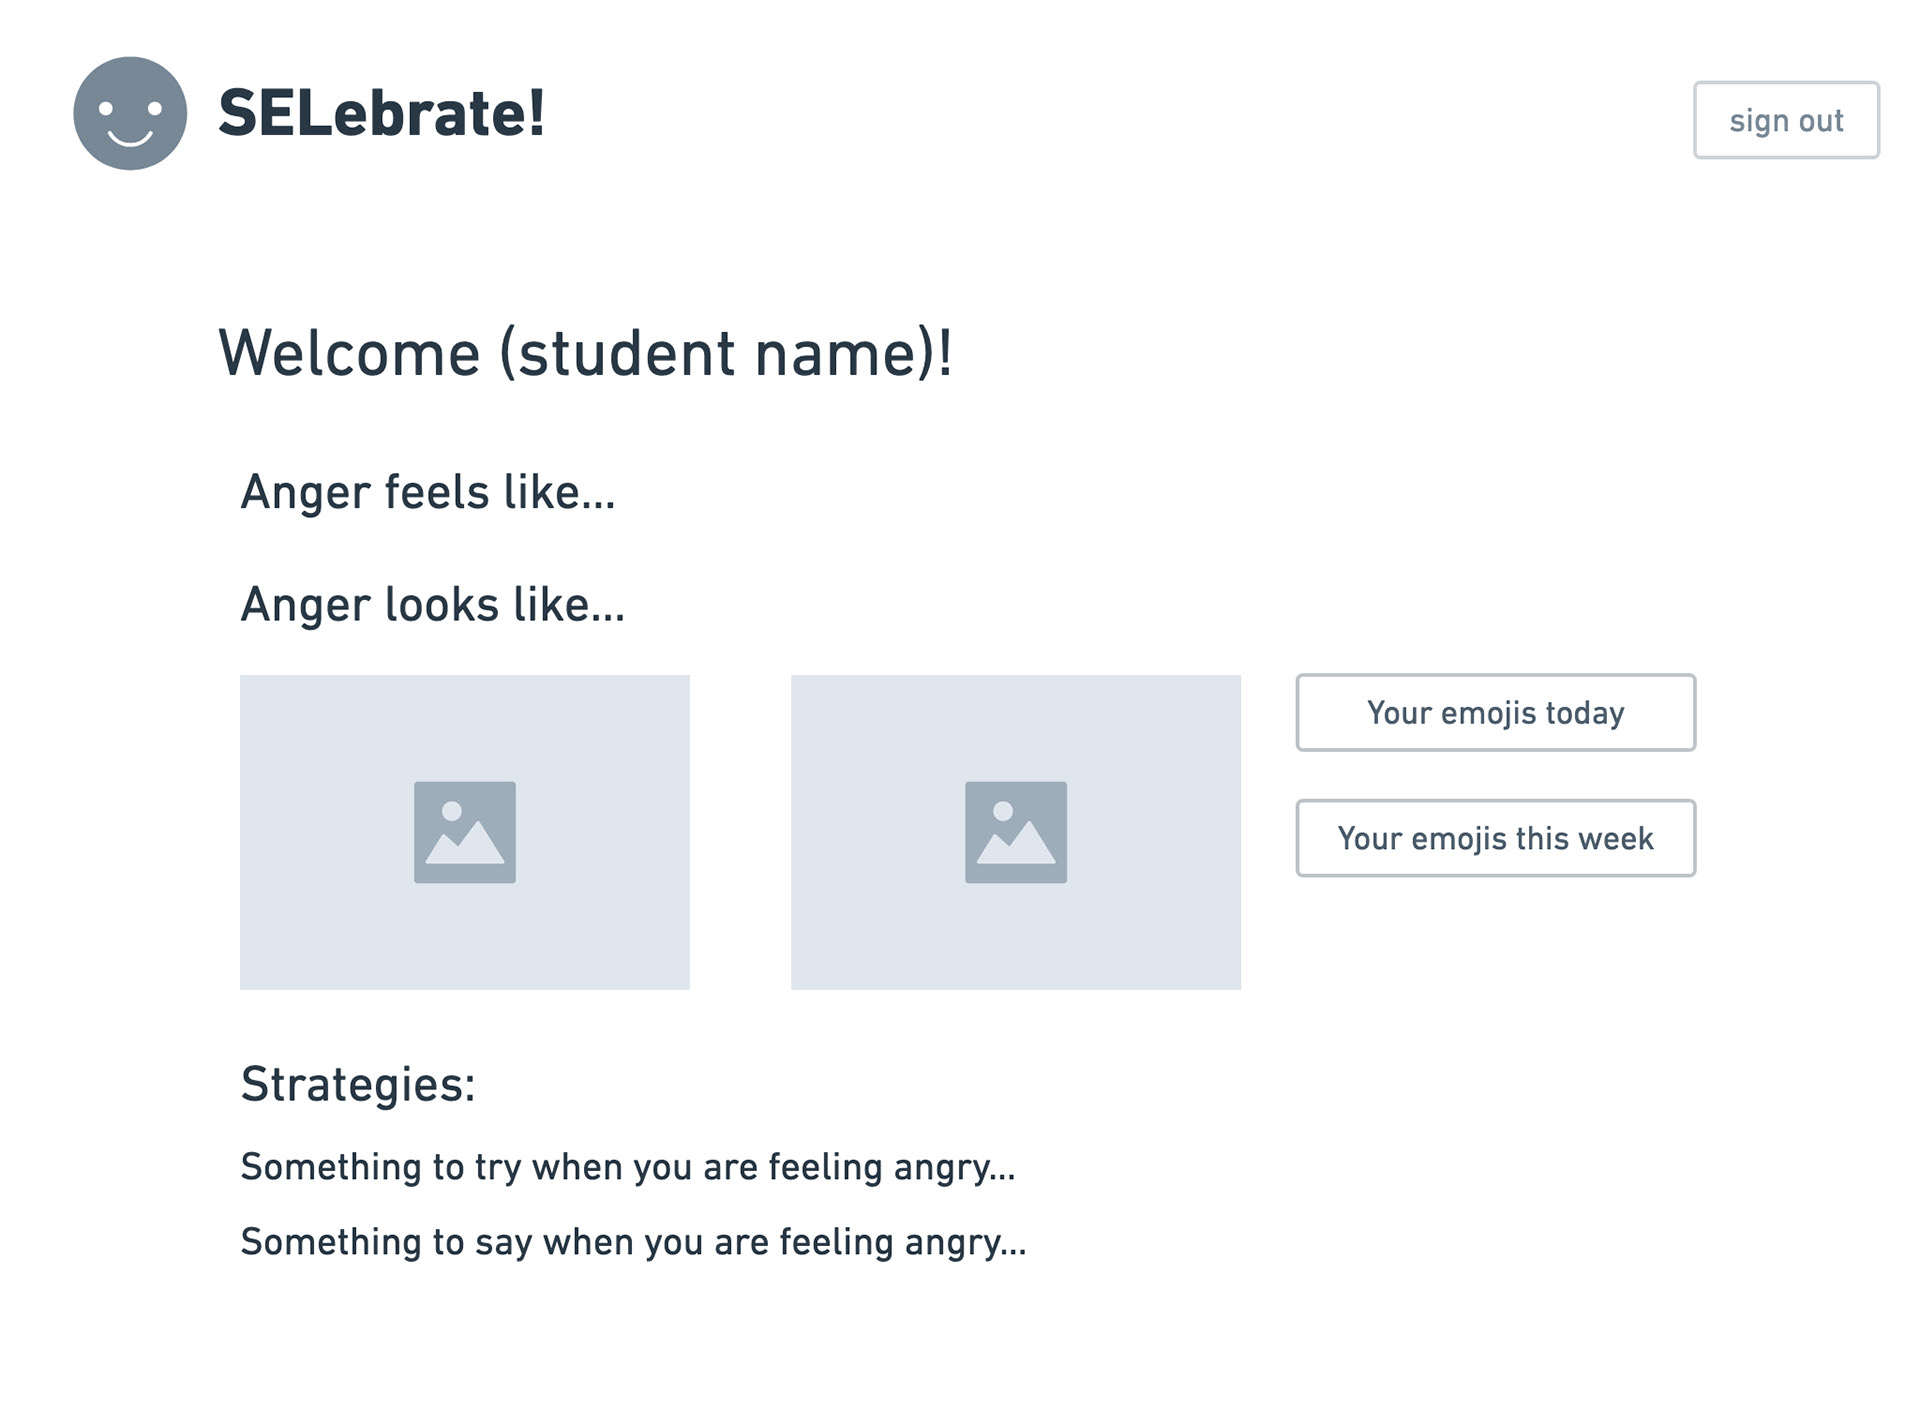
Task: Click the picture icon in left placeholder
Action: point(465,832)
